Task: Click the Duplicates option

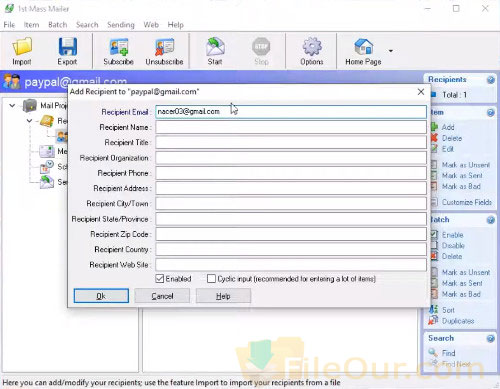Action: click(458, 321)
